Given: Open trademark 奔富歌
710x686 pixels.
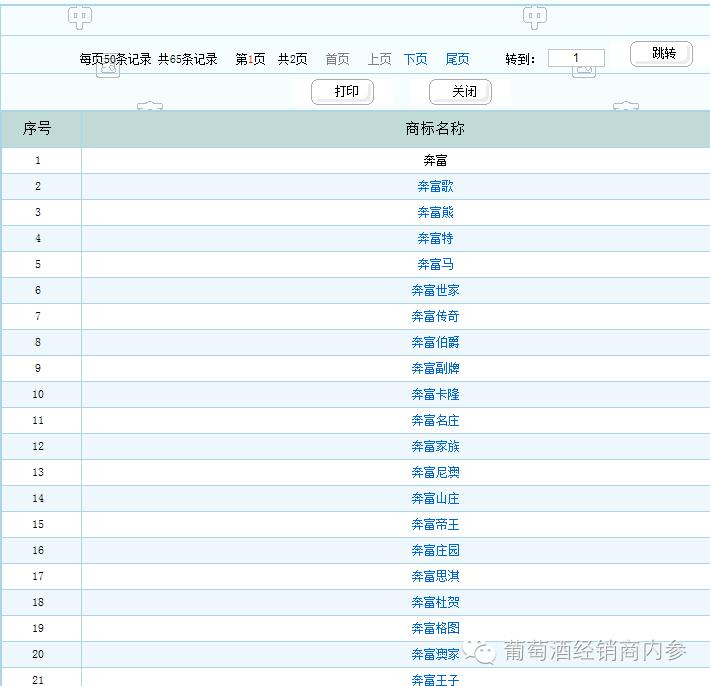Looking at the screenshot, I should point(435,187).
